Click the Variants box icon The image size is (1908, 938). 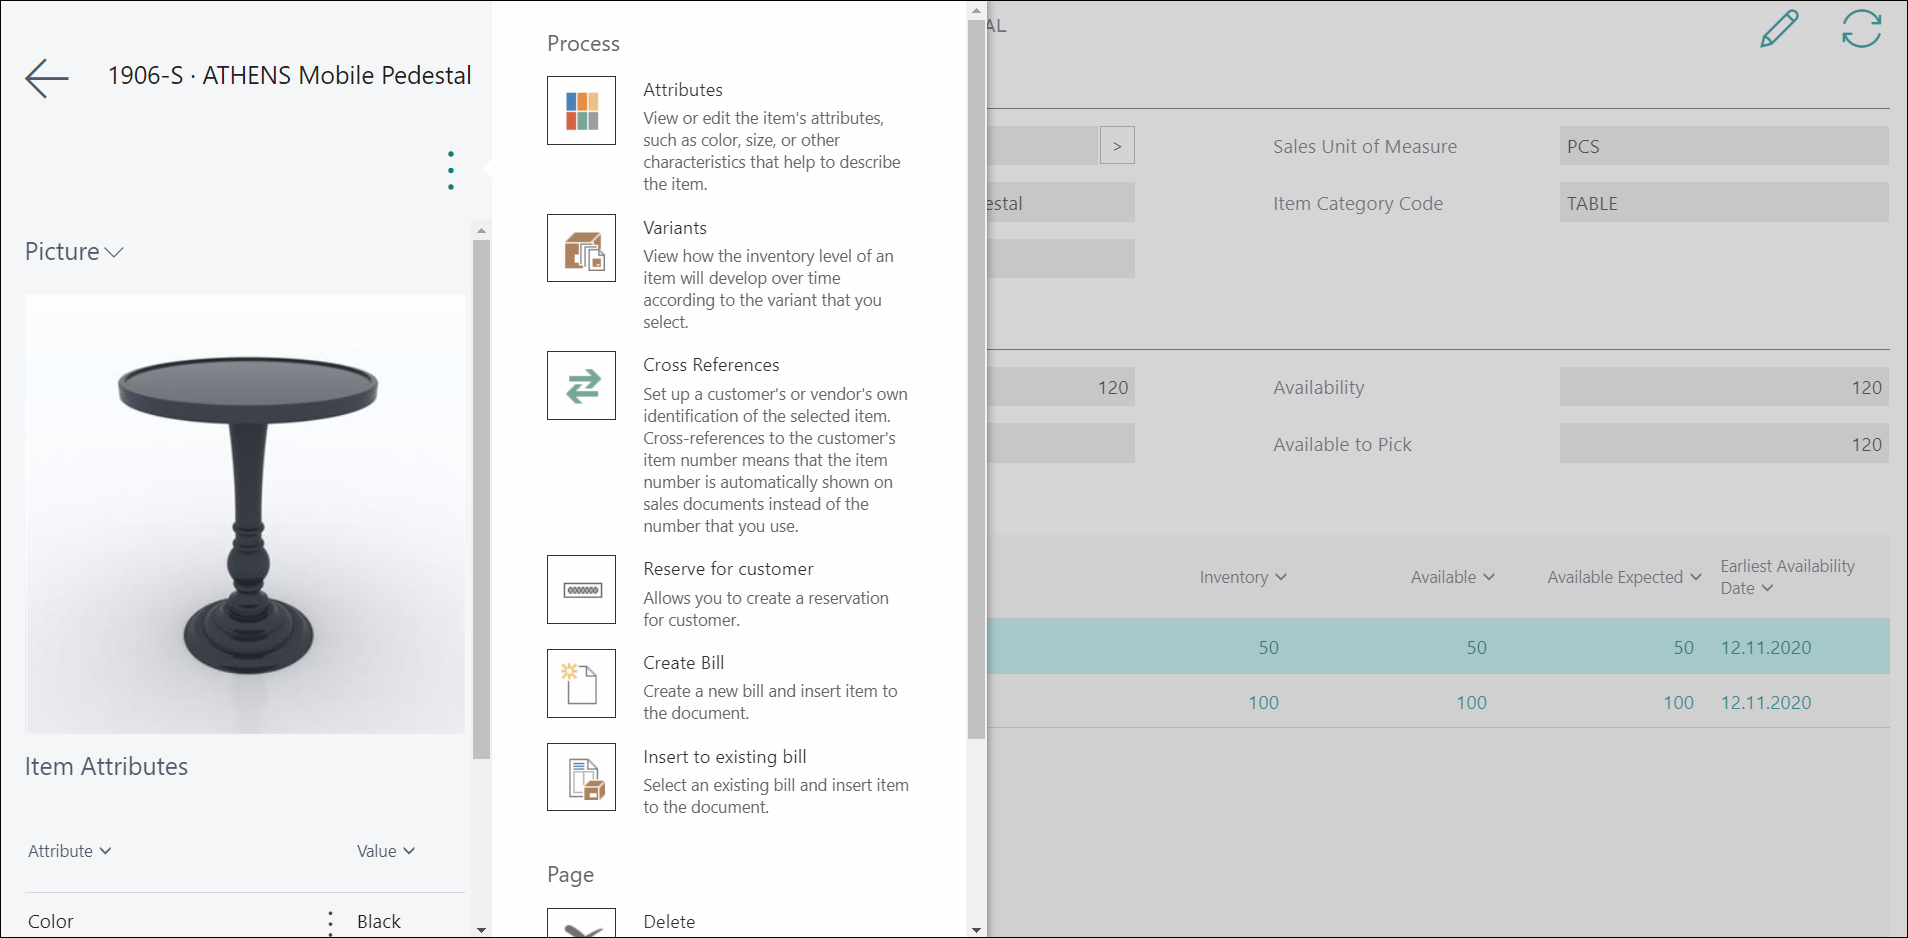(581, 248)
